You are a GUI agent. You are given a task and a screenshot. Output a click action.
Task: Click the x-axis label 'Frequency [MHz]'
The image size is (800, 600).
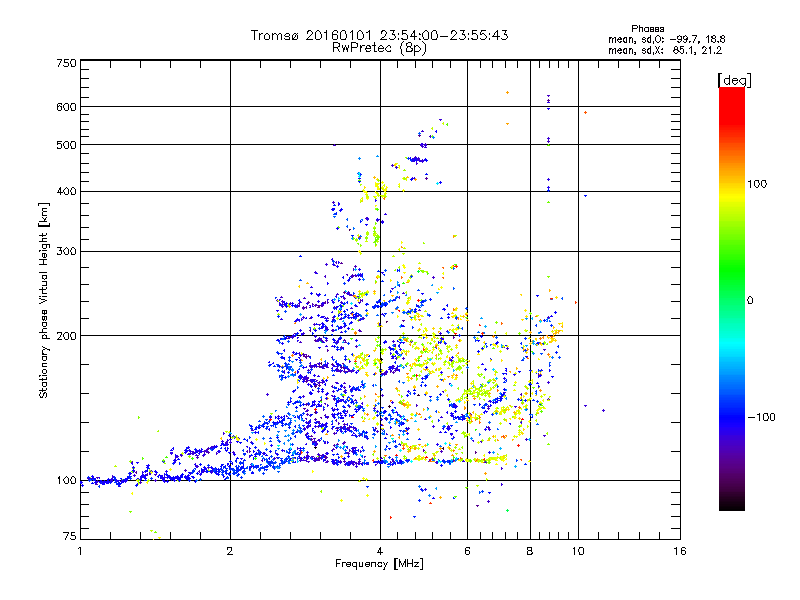point(379,564)
